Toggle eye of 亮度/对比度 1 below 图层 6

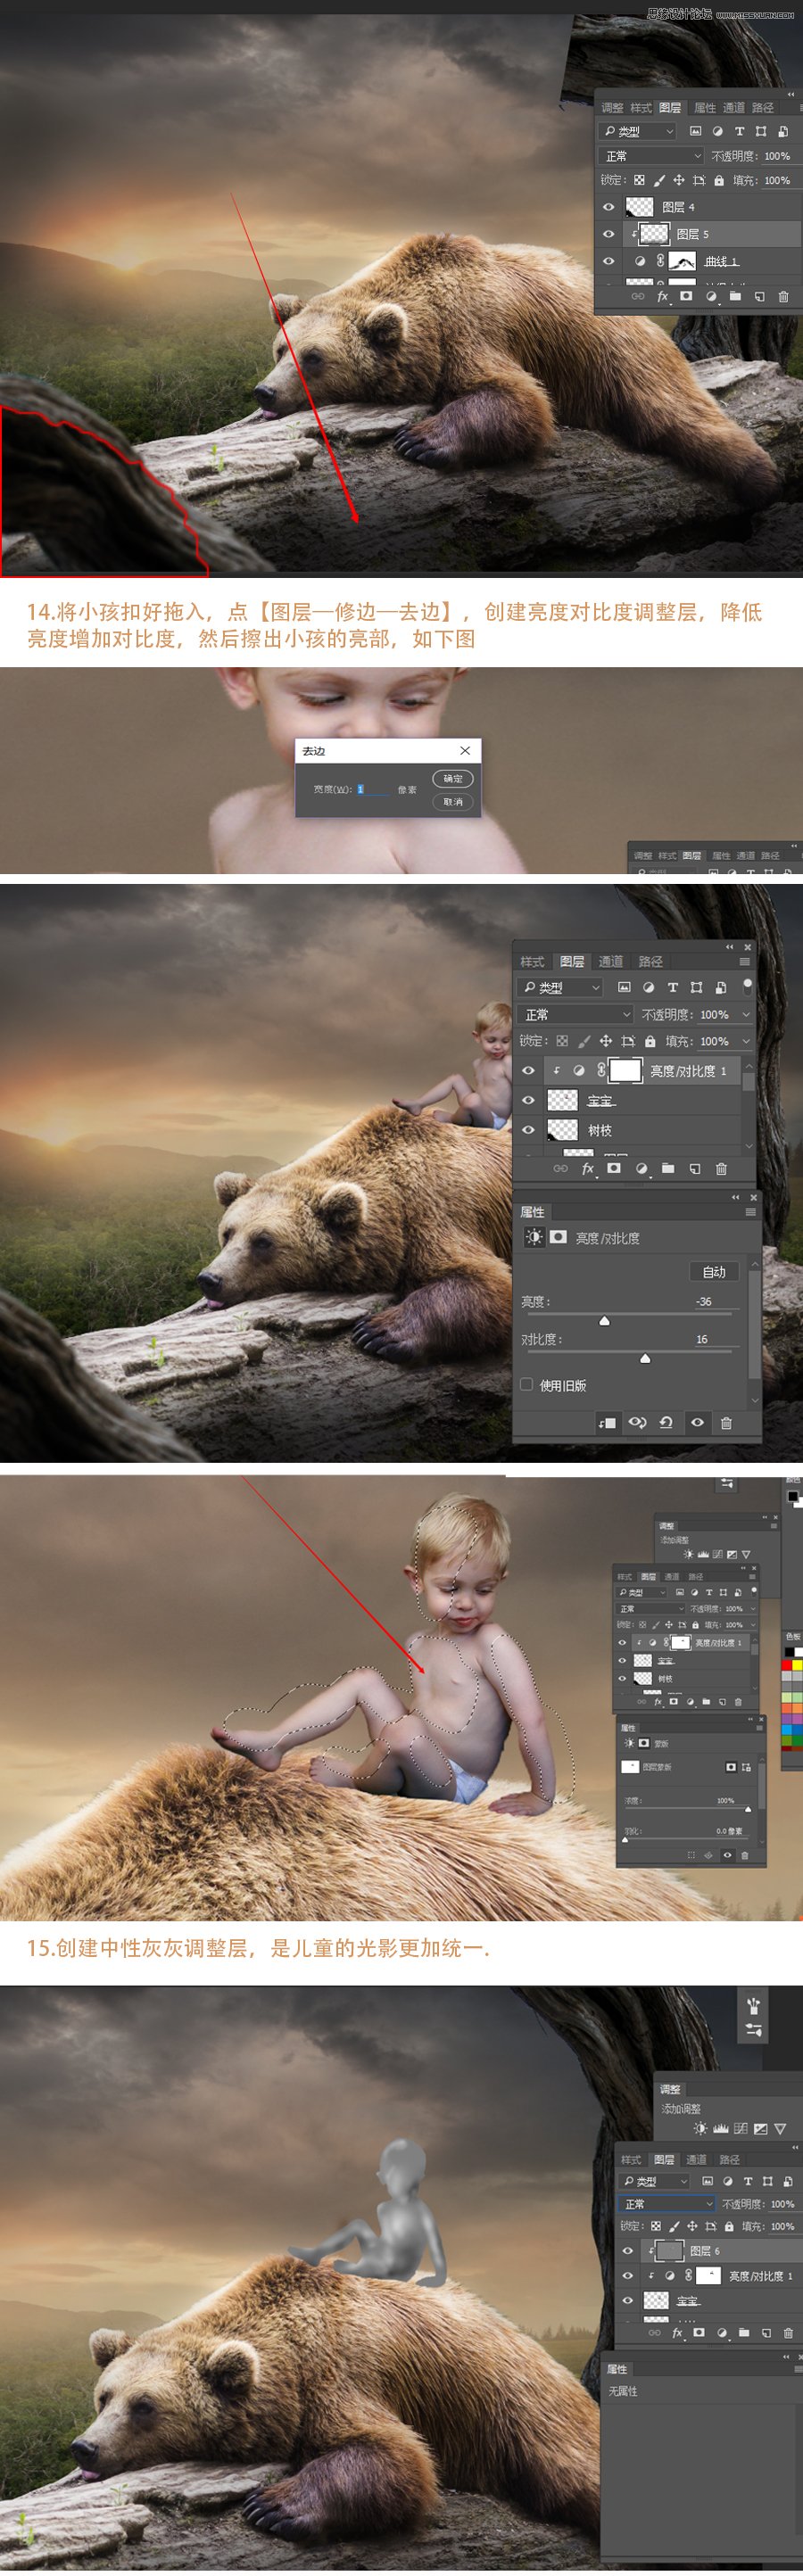click(627, 2275)
